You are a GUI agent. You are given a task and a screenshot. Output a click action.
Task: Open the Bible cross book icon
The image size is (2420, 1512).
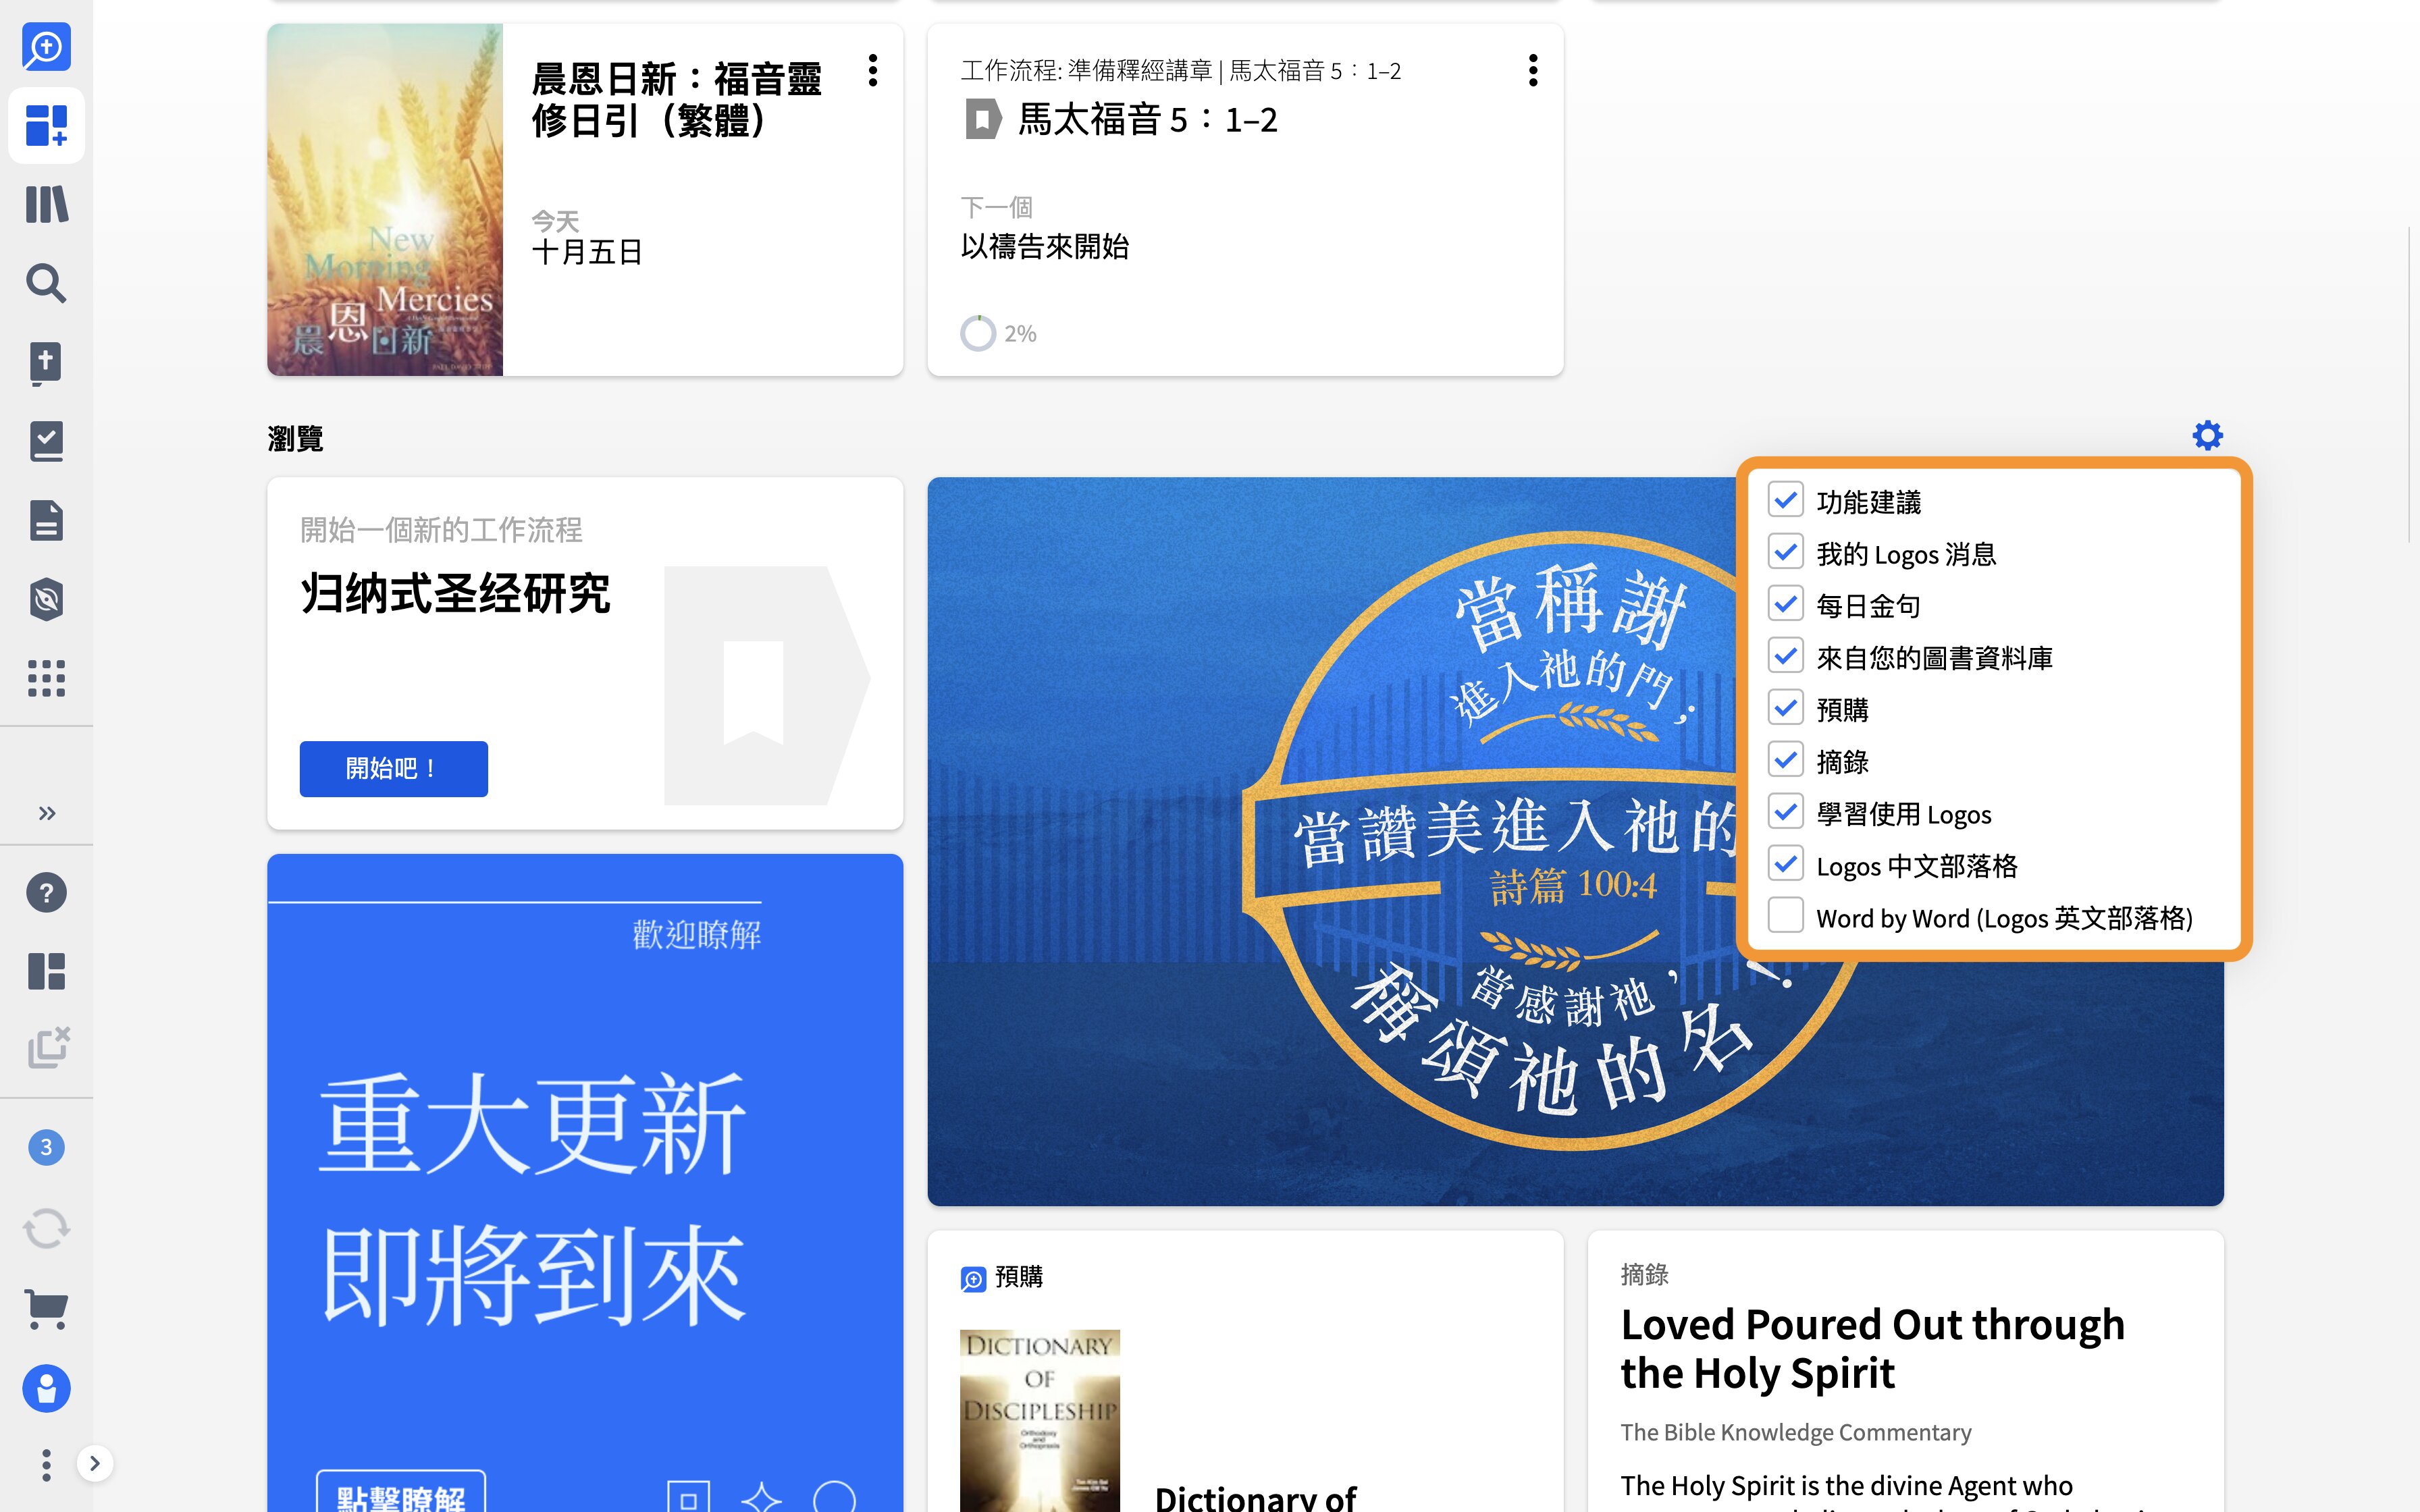(46, 363)
